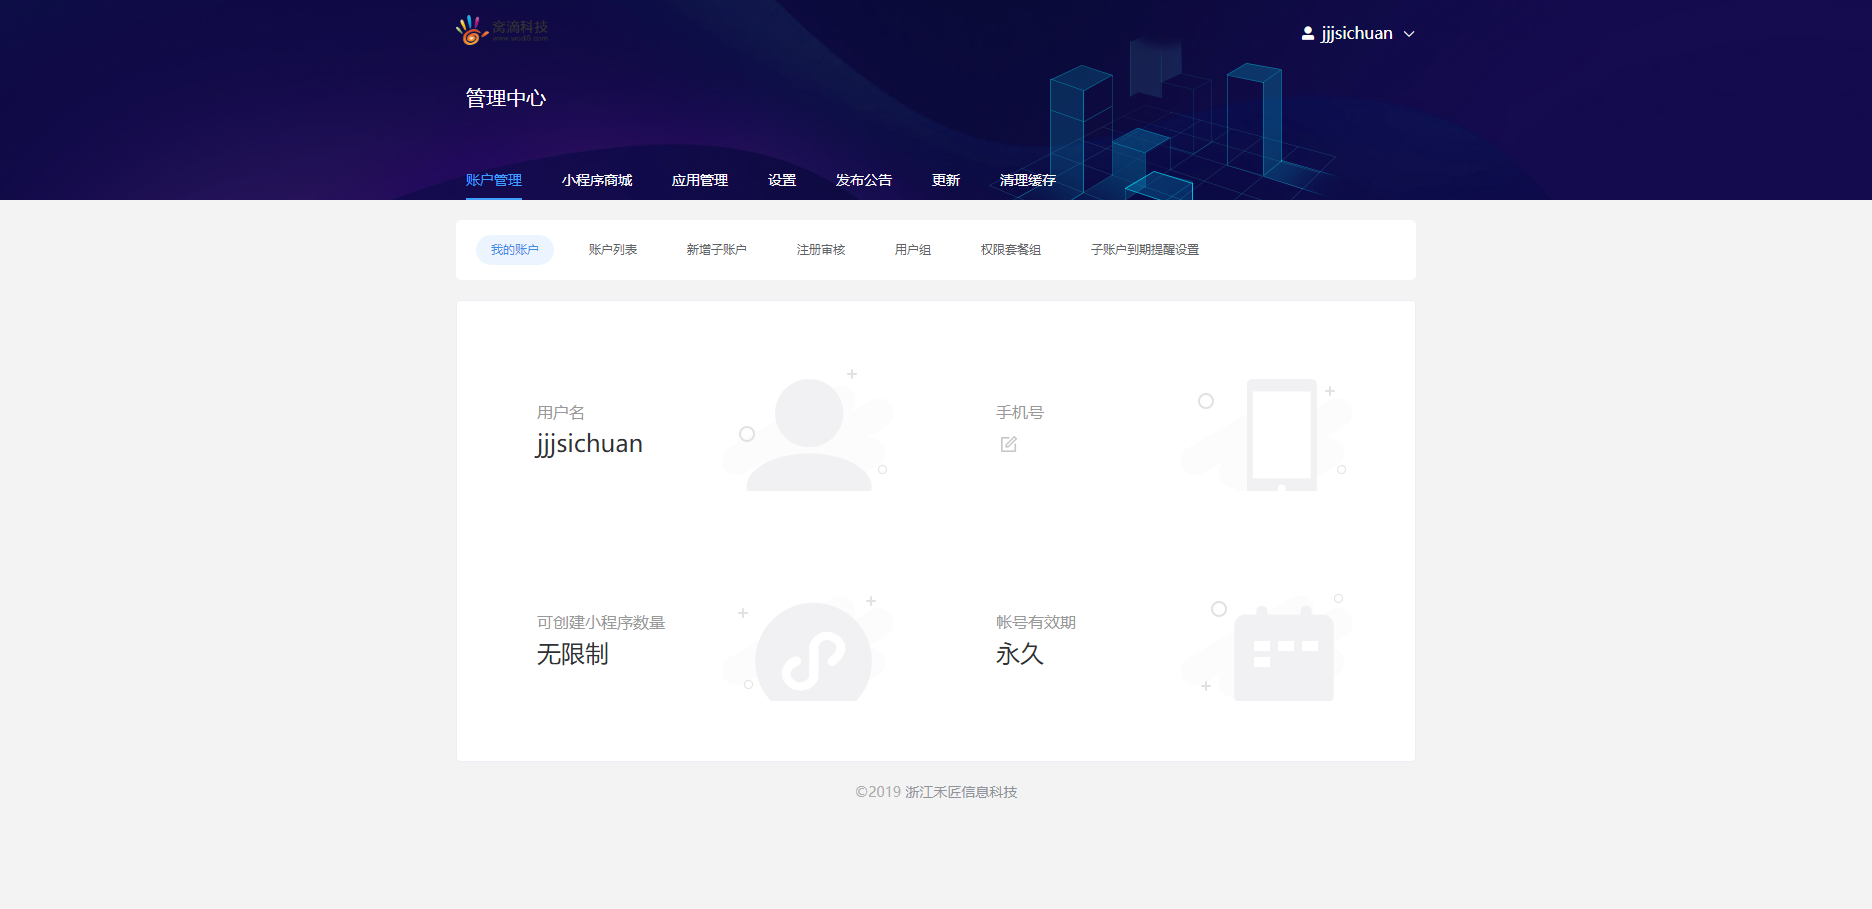Select the 我的账户 sub-tab
Screen dimensions: 1872x909
coord(515,250)
